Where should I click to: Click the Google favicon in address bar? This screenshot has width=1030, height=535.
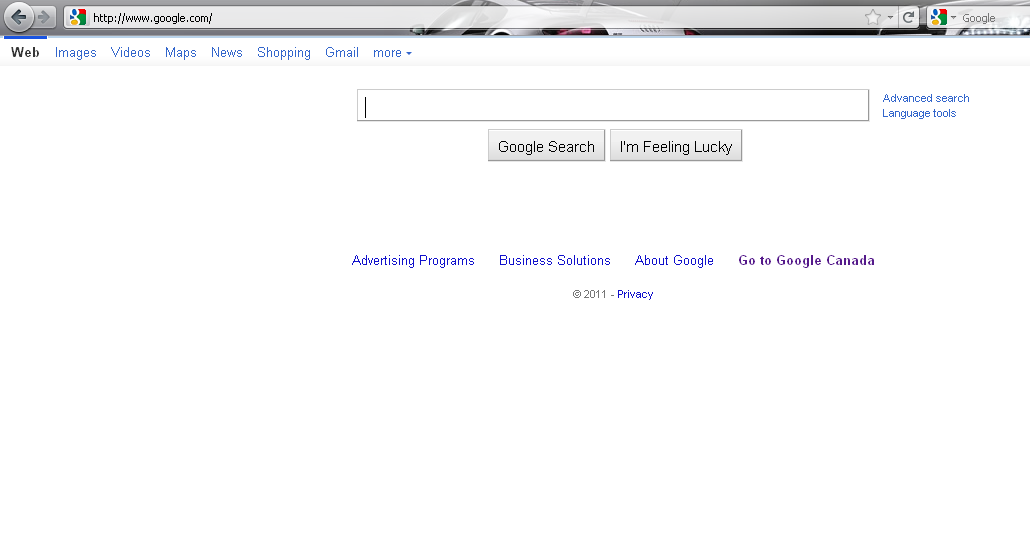click(78, 18)
